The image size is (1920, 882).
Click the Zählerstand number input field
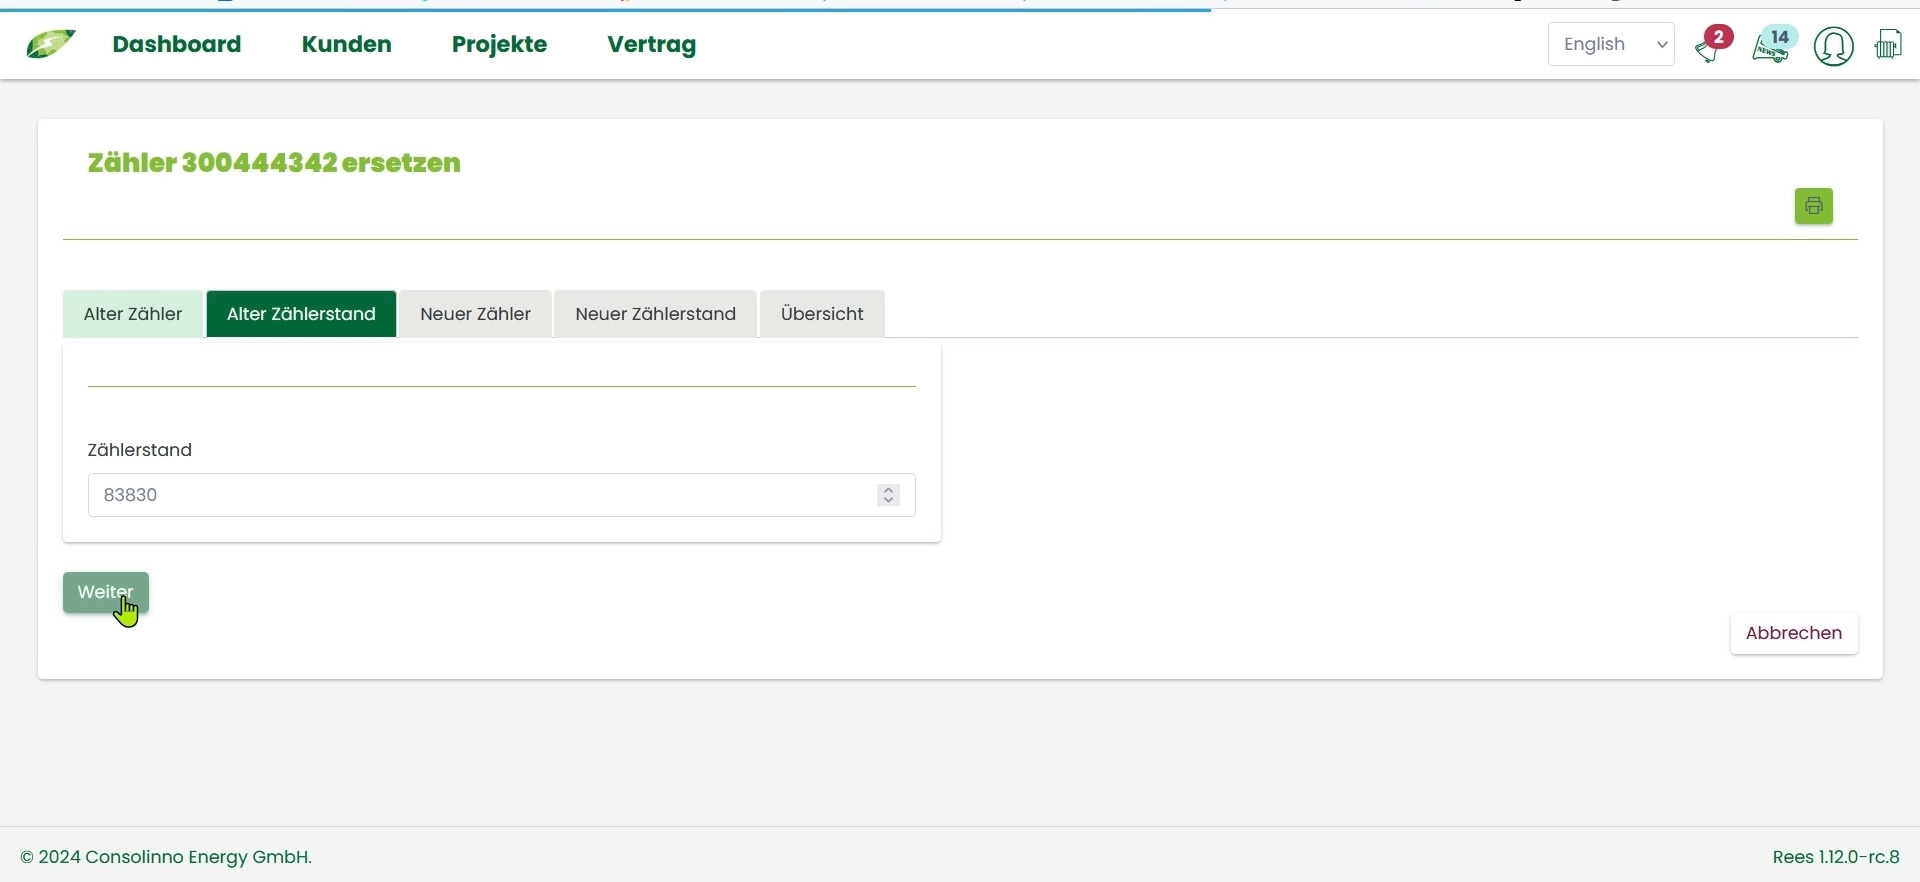coord(480,496)
